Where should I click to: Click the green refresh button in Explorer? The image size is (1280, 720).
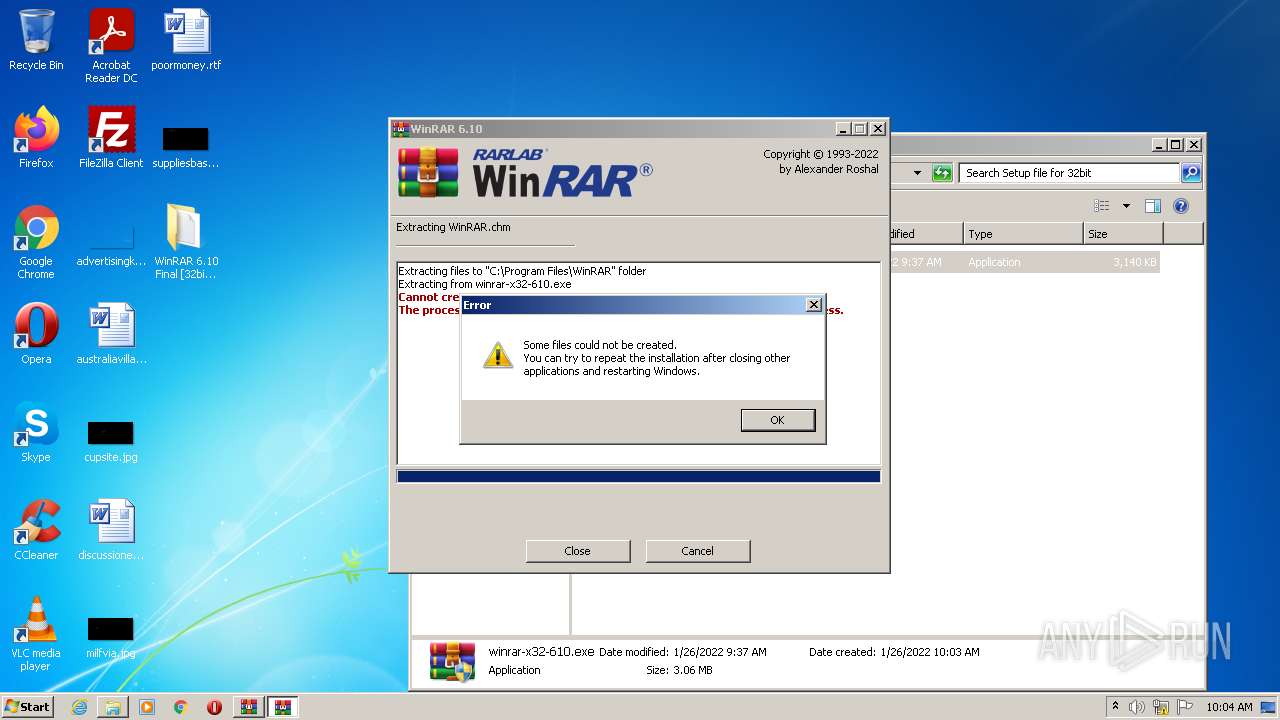942,173
